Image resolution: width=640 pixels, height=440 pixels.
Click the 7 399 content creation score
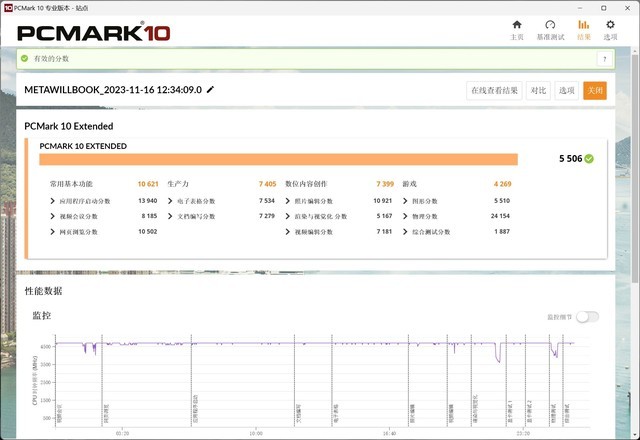click(x=385, y=184)
